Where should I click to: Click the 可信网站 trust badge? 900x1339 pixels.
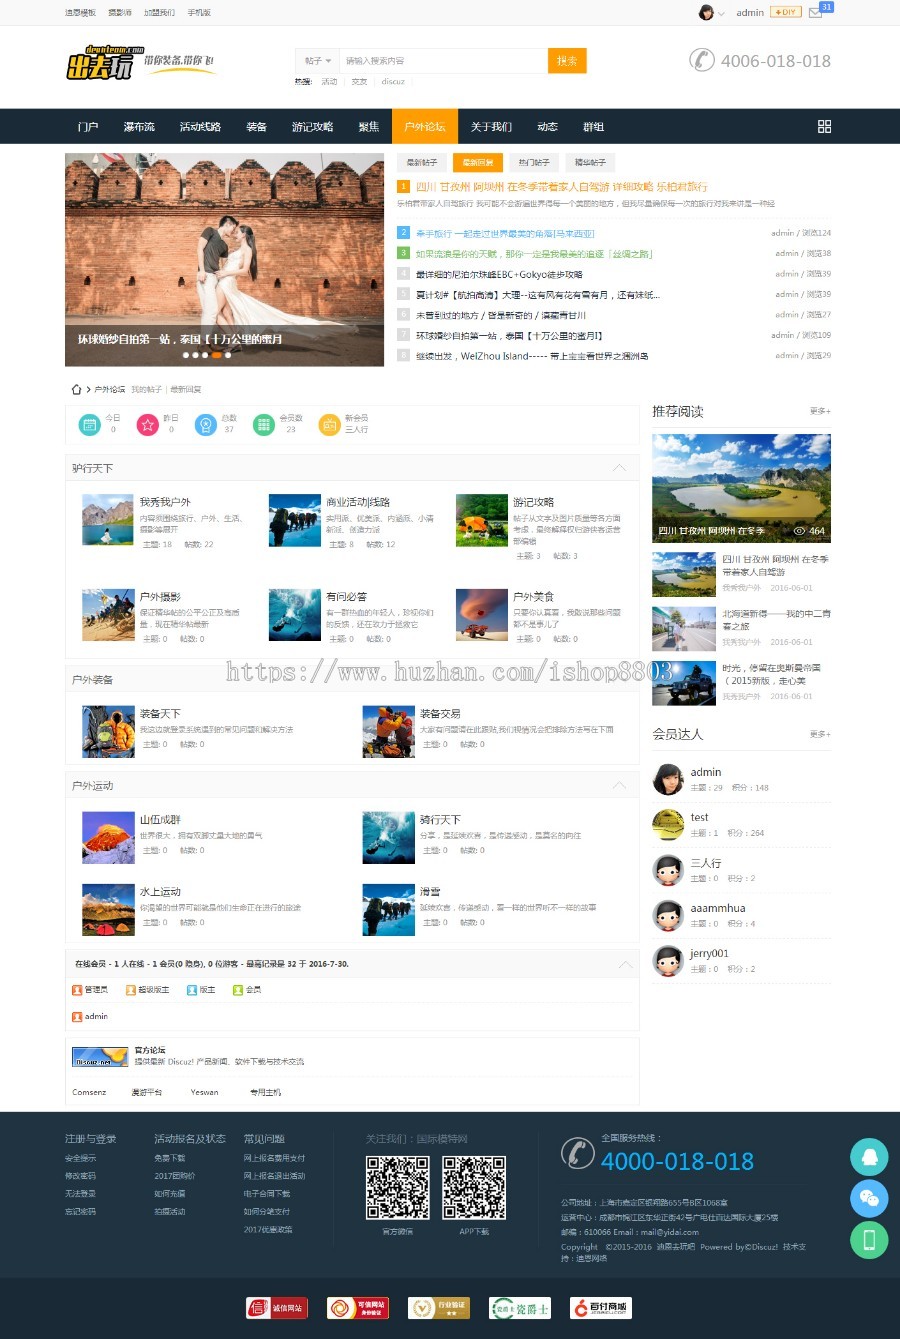358,1308
